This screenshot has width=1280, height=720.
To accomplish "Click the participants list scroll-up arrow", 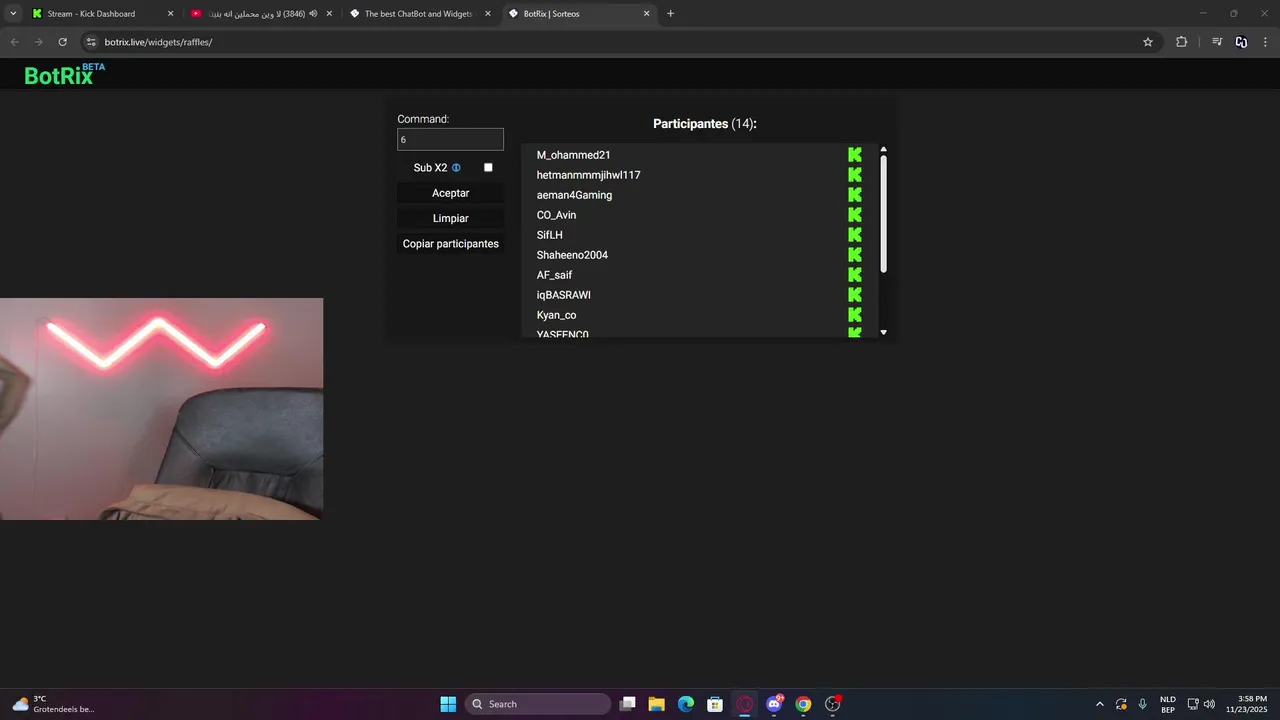I will click(883, 149).
